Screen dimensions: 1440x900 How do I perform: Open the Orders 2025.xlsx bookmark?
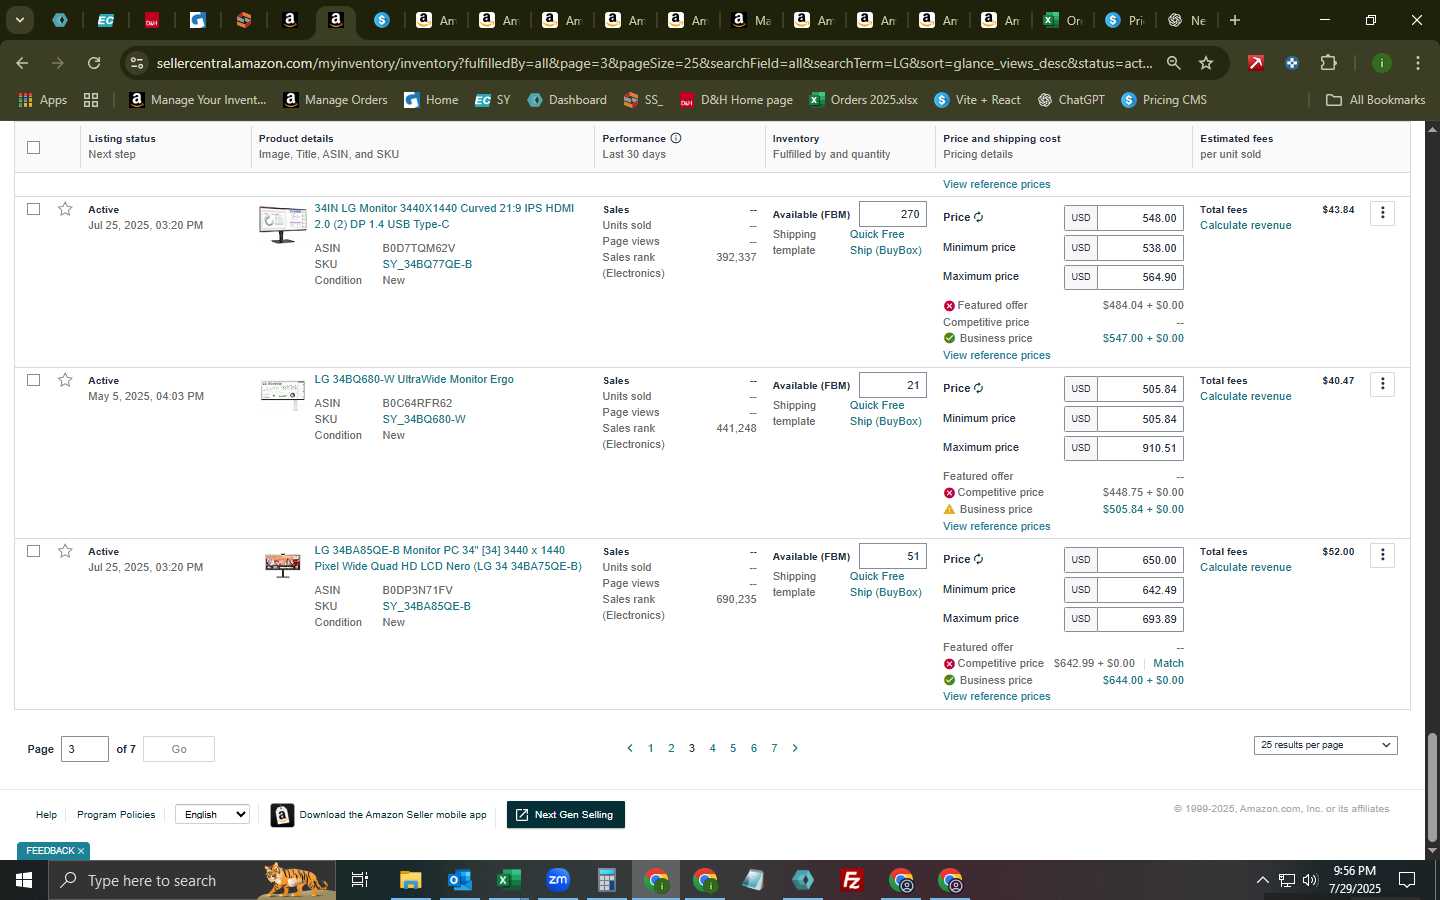(x=864, y=100)
